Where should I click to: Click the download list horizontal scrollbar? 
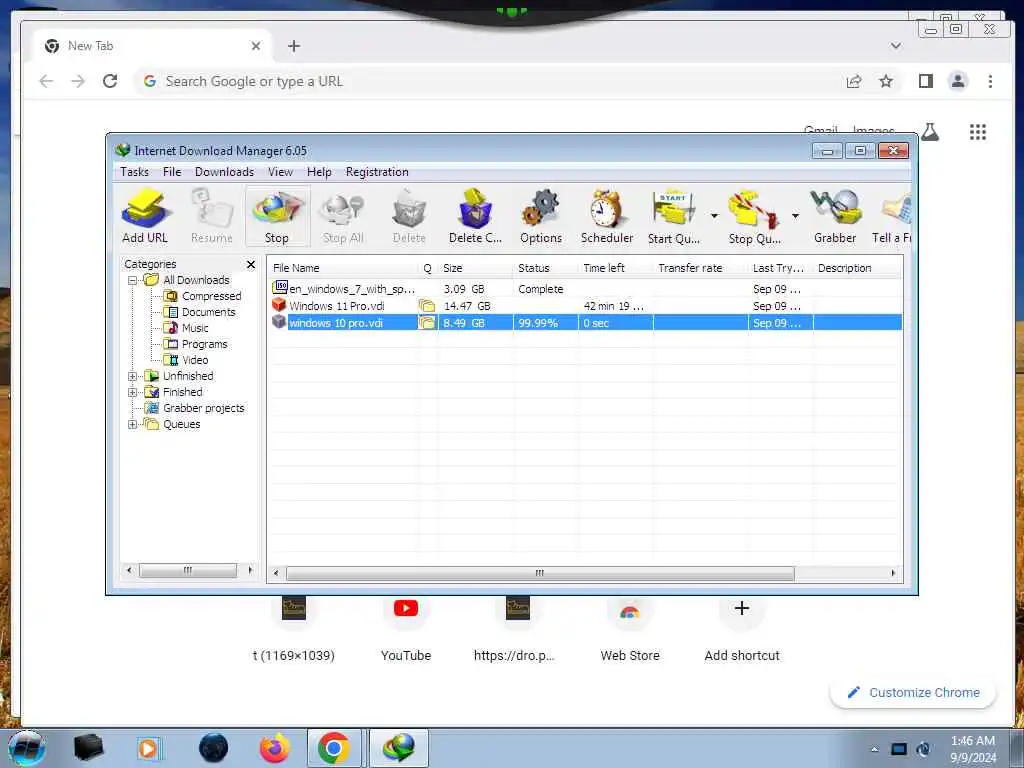tap(540, 573)
